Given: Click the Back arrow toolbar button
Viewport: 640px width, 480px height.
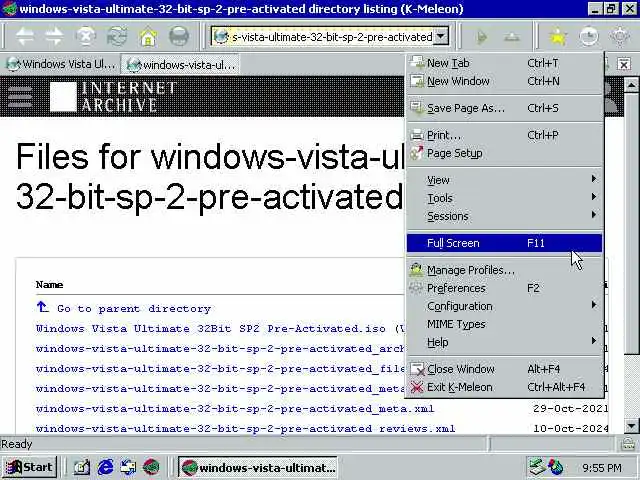Looking at the screenshot, I should 25,37.
